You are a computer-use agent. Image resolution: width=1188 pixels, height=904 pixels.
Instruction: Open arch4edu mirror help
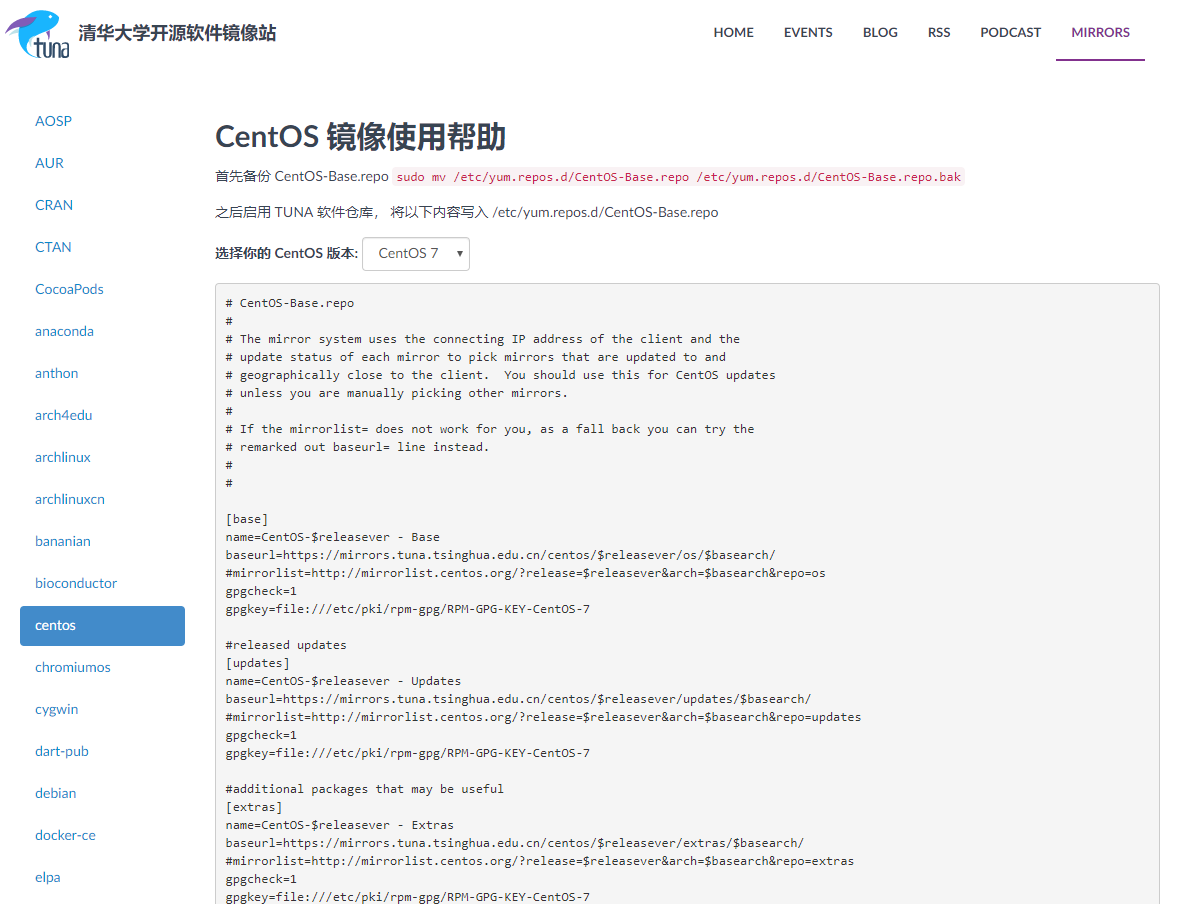64,415
